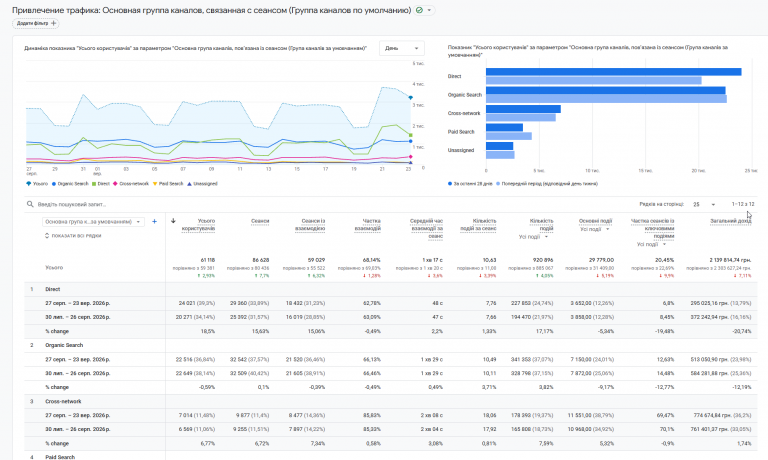Toggle the Cross-network series in the line chart legend

[131, 184]
